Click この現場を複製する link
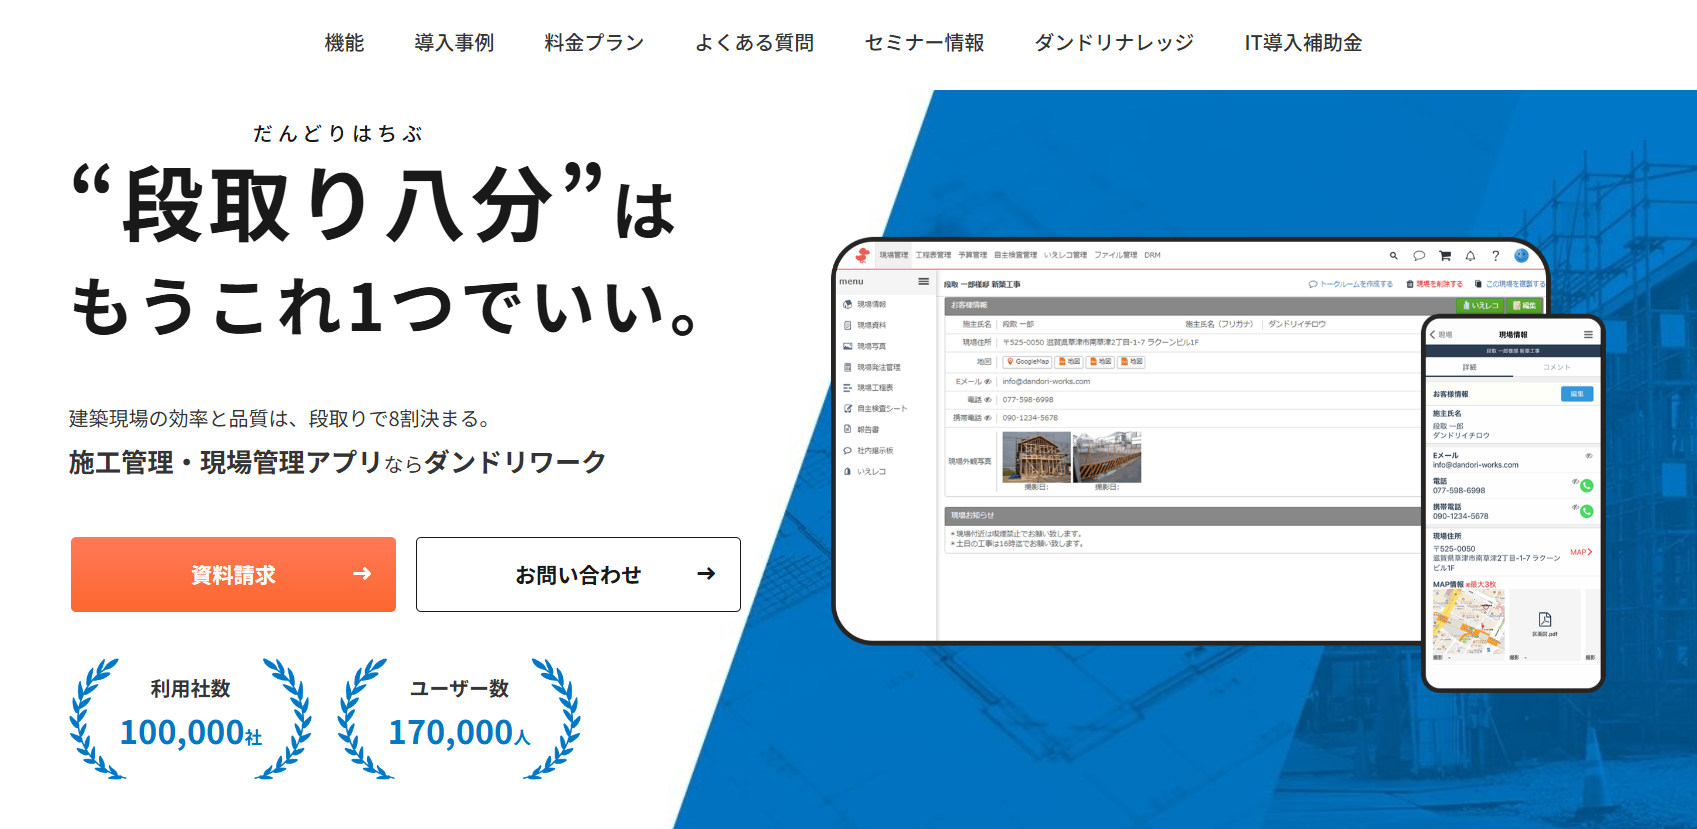Screen dimensions: 1697x829 click(x=1510, y=284)
